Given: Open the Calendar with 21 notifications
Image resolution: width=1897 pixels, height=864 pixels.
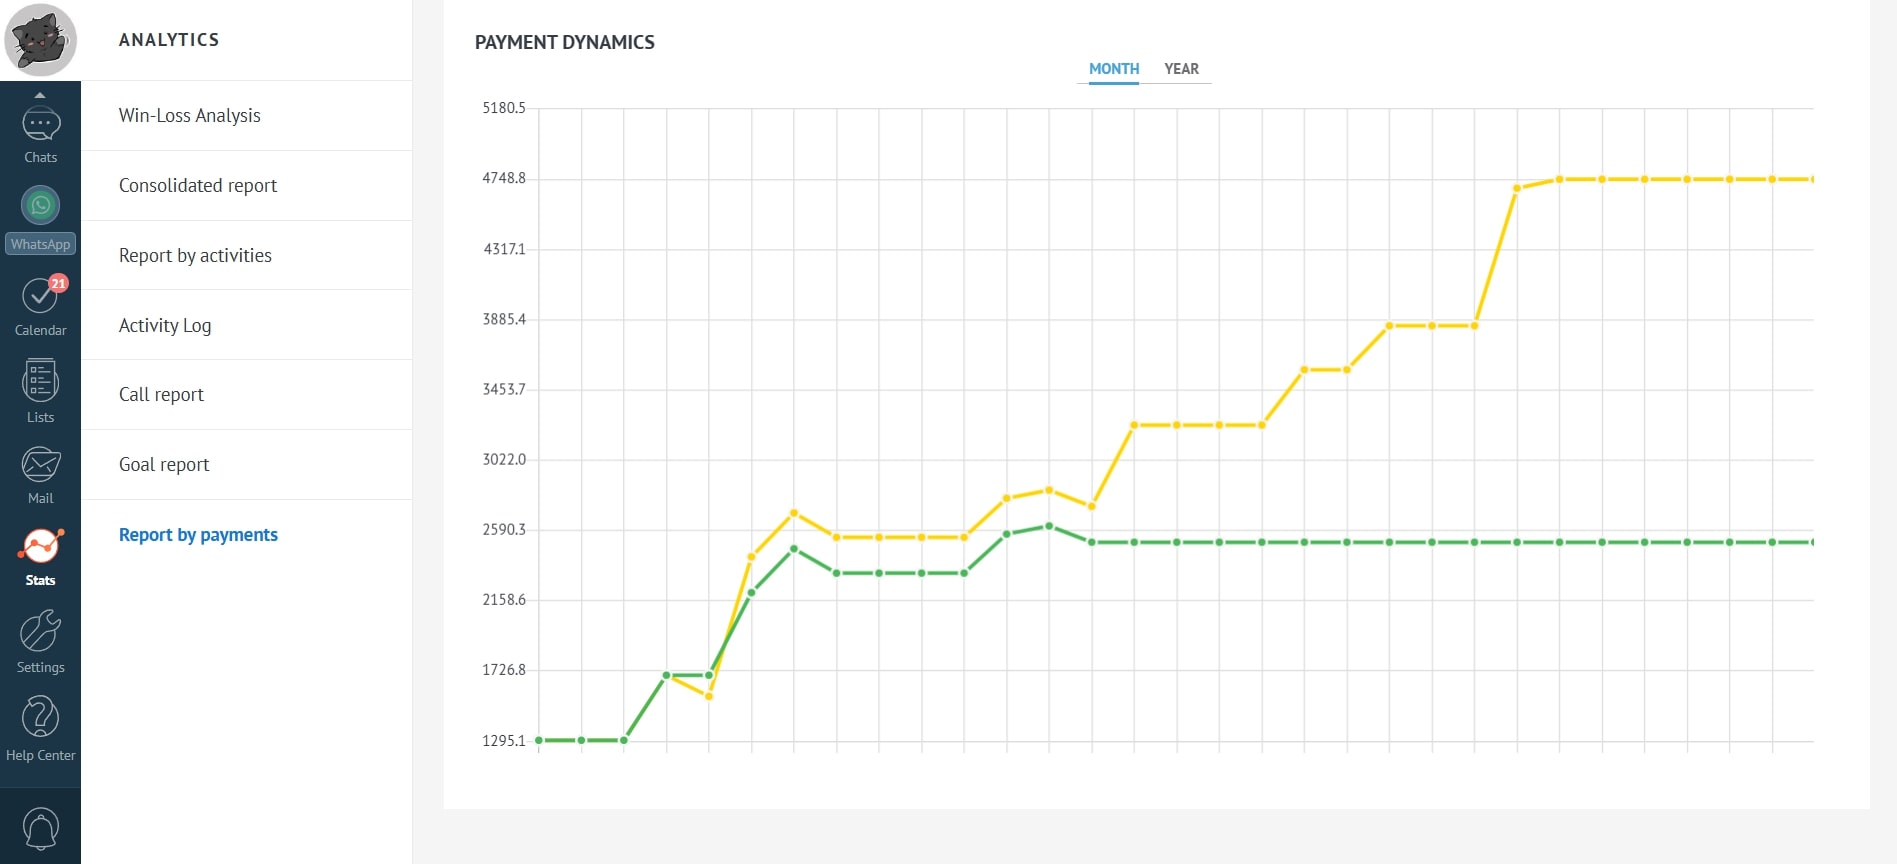Looking at the screenshot, I should point(40,297).
